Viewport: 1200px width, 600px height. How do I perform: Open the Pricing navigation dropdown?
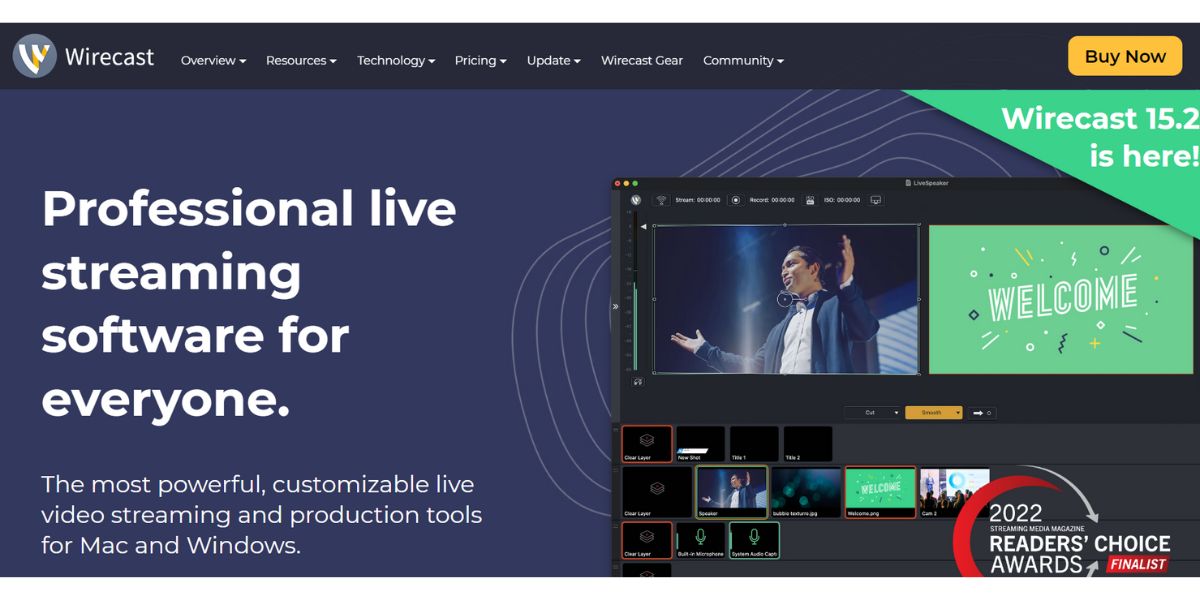[480, 60]
